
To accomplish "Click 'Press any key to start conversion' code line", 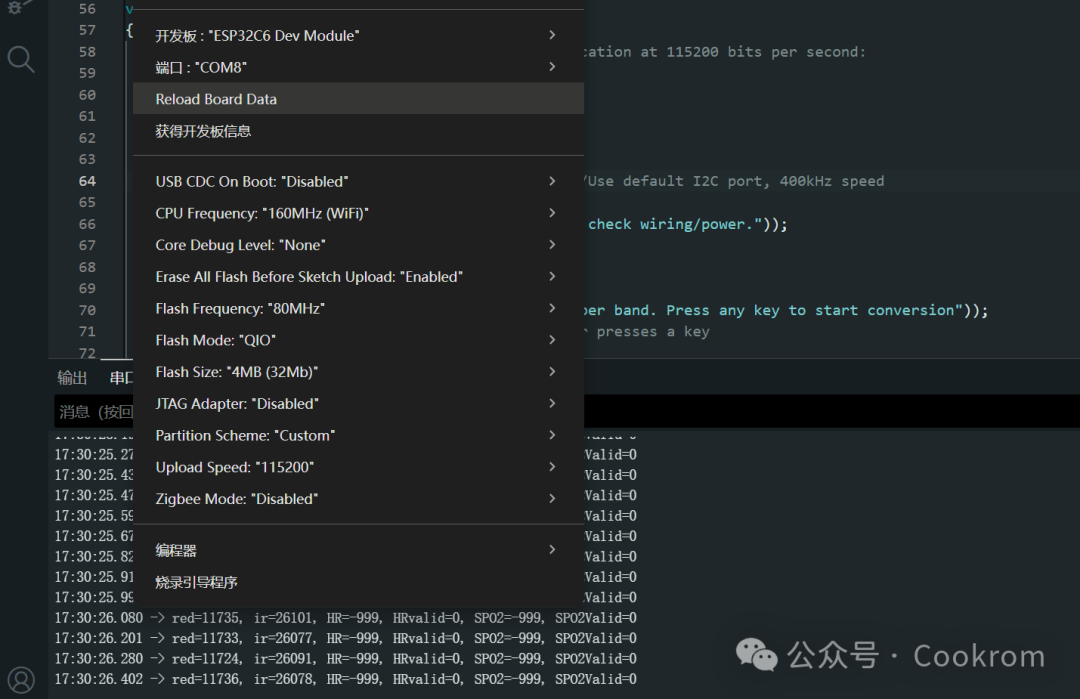I will (x=786, y=310).
